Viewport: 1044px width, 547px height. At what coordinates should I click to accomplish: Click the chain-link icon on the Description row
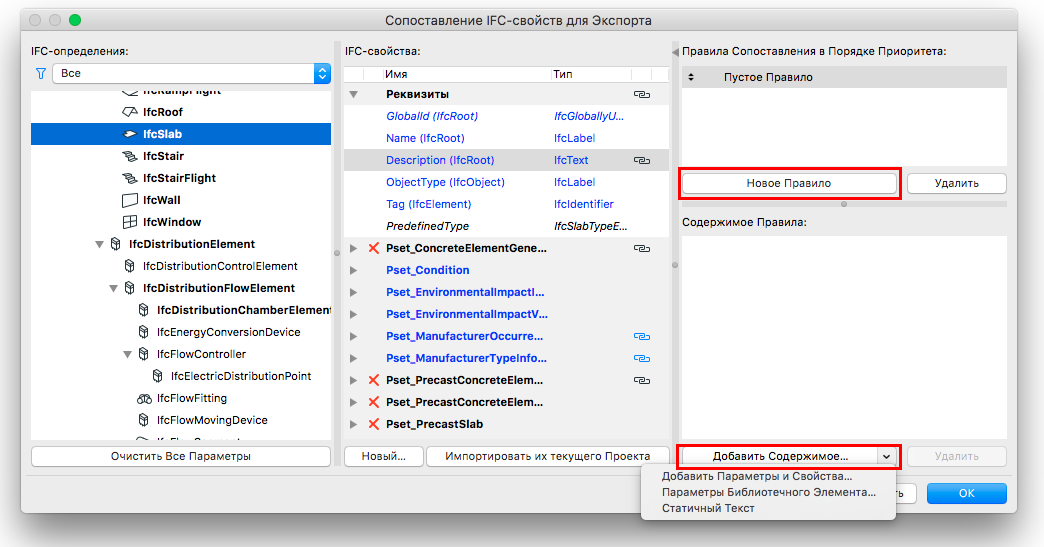(x=642, y=160)
